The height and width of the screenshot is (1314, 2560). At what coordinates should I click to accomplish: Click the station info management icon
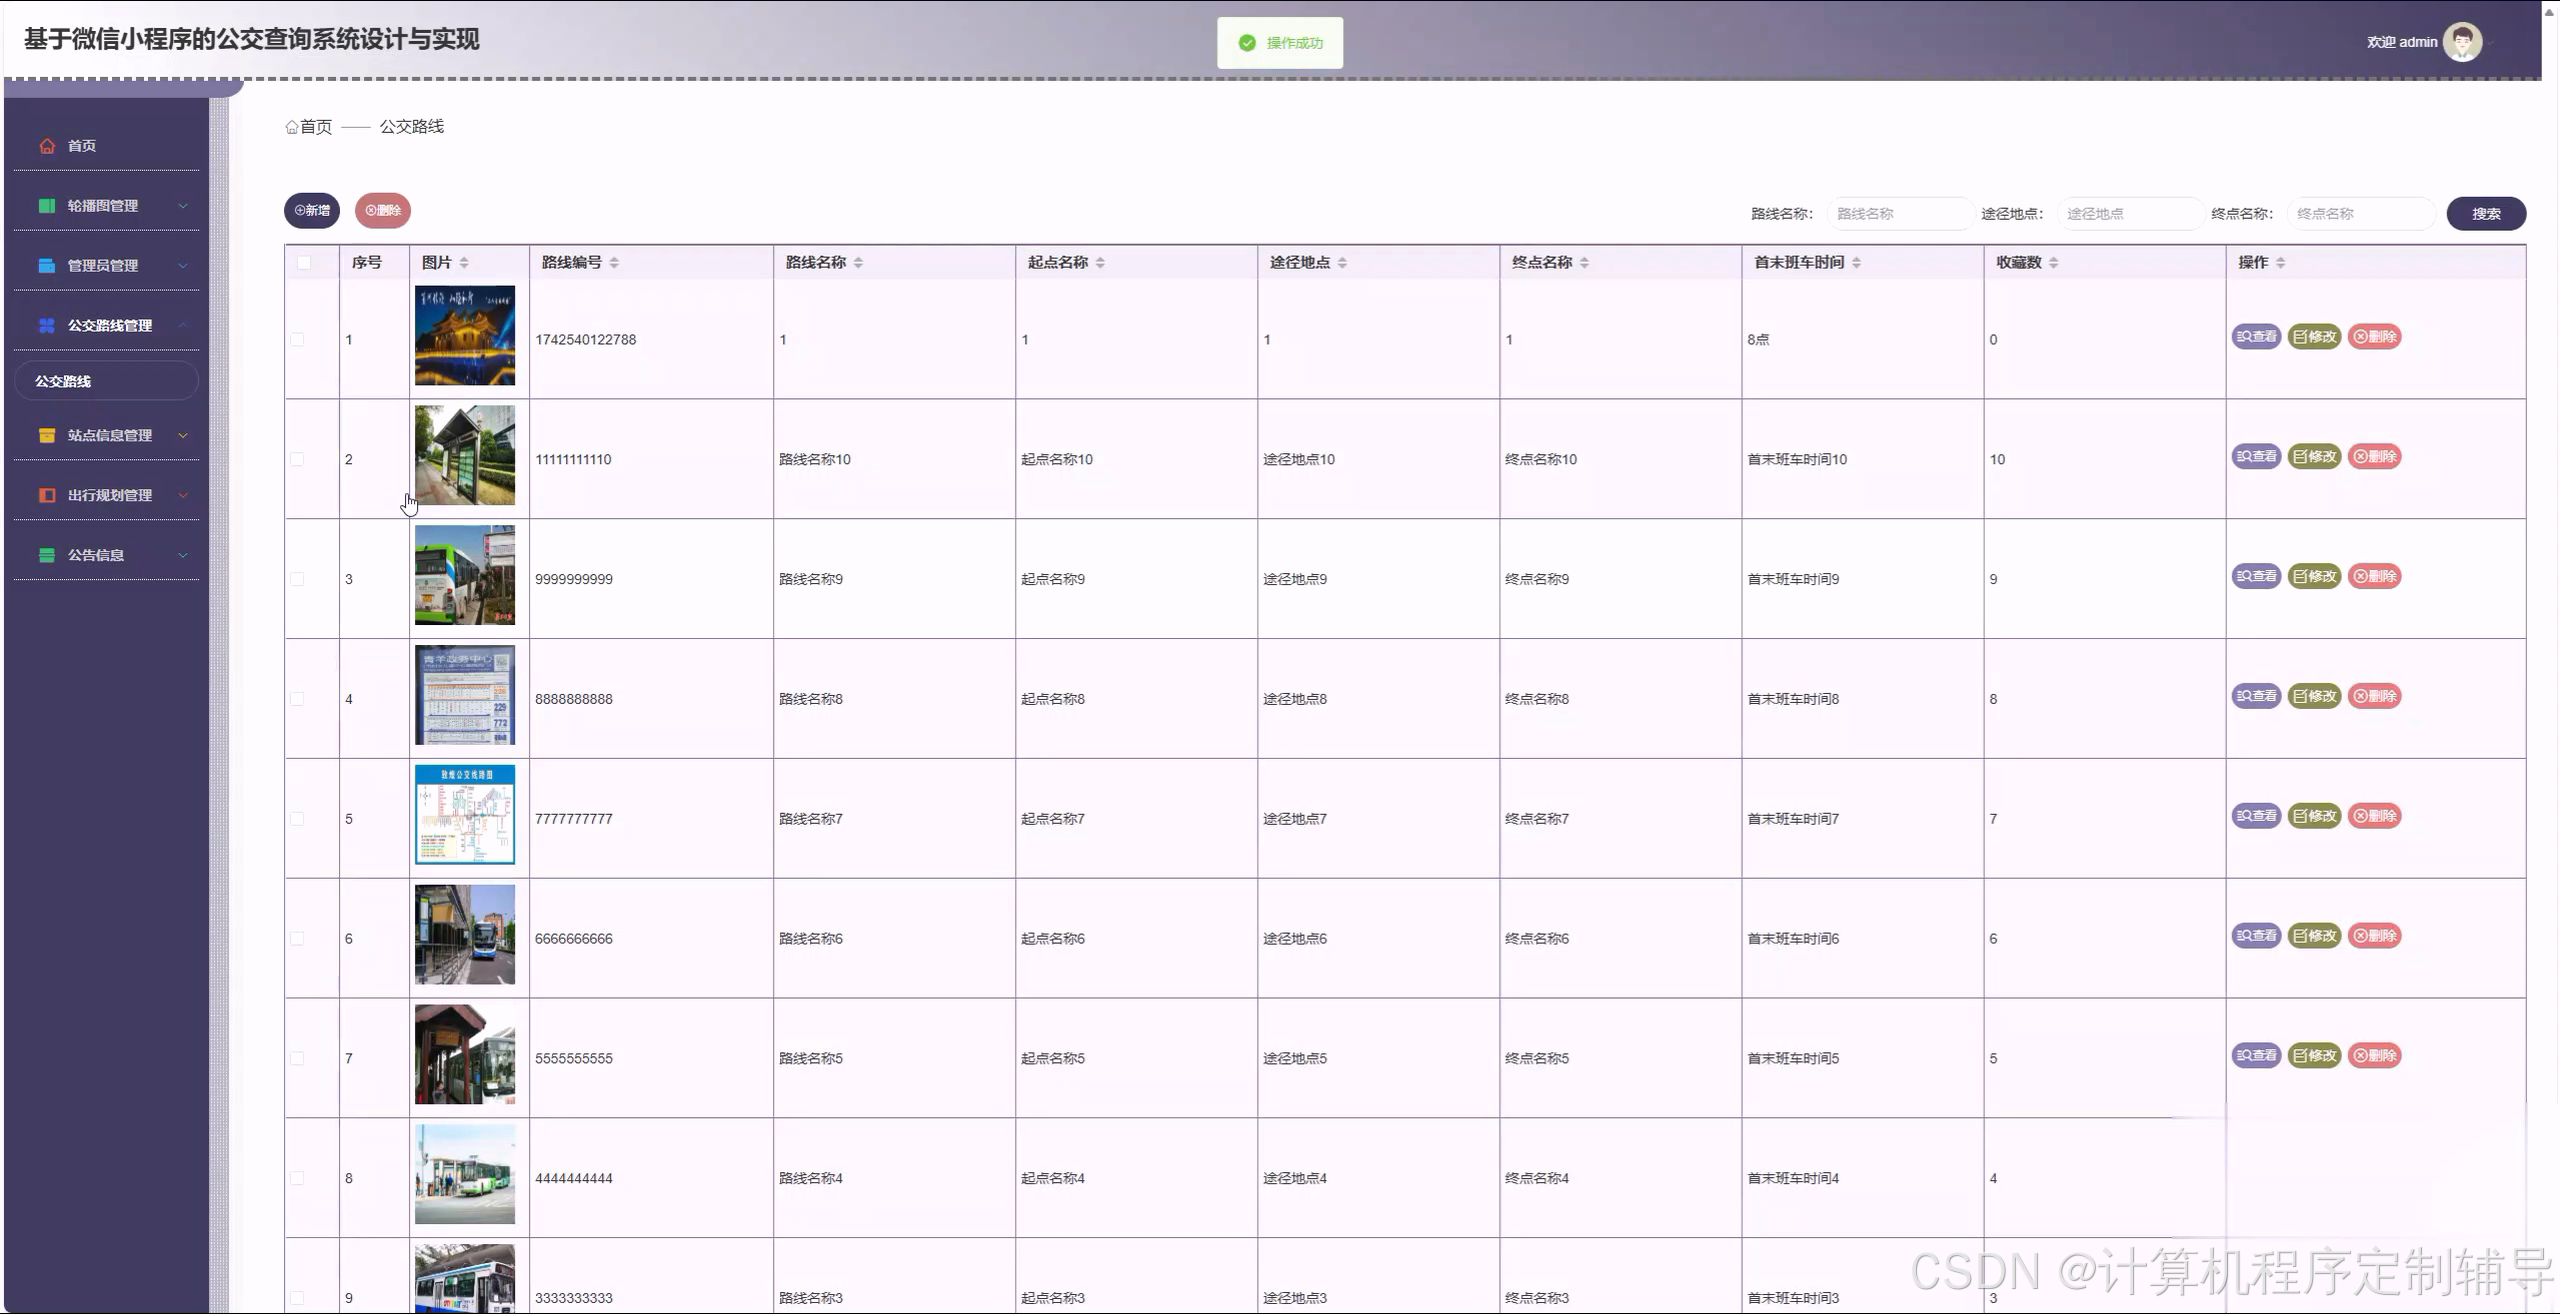coord(47,435)
